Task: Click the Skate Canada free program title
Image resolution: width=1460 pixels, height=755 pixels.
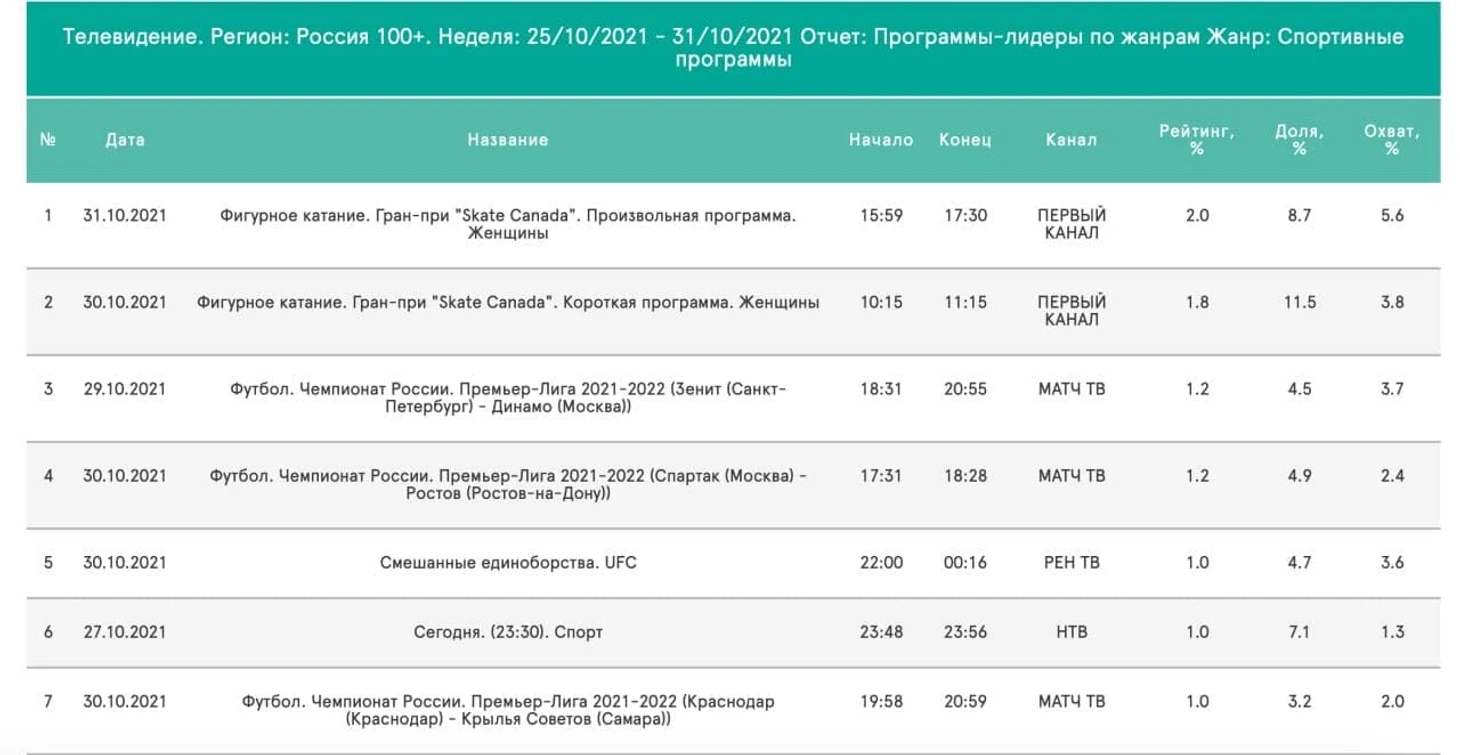Action: (508, 224)
